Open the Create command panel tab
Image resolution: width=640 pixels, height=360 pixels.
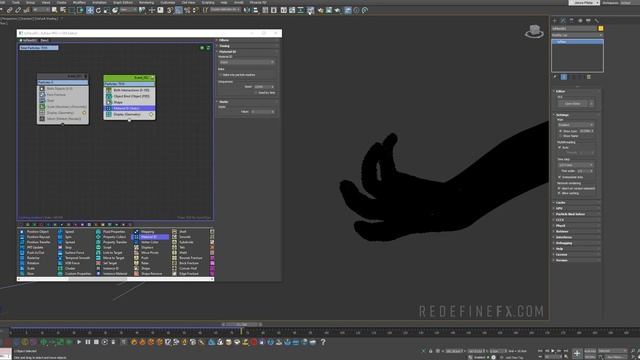(555, 20)
